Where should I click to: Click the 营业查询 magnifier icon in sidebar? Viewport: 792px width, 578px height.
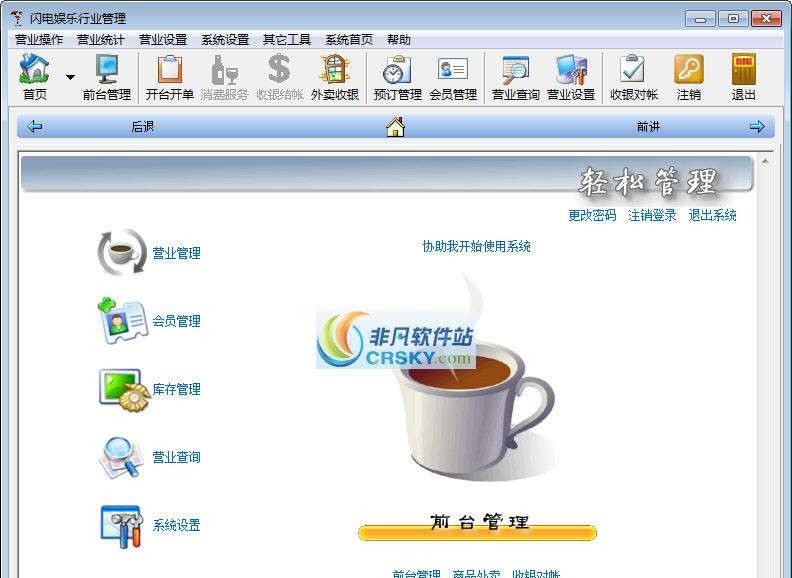[x=120, y=457]
